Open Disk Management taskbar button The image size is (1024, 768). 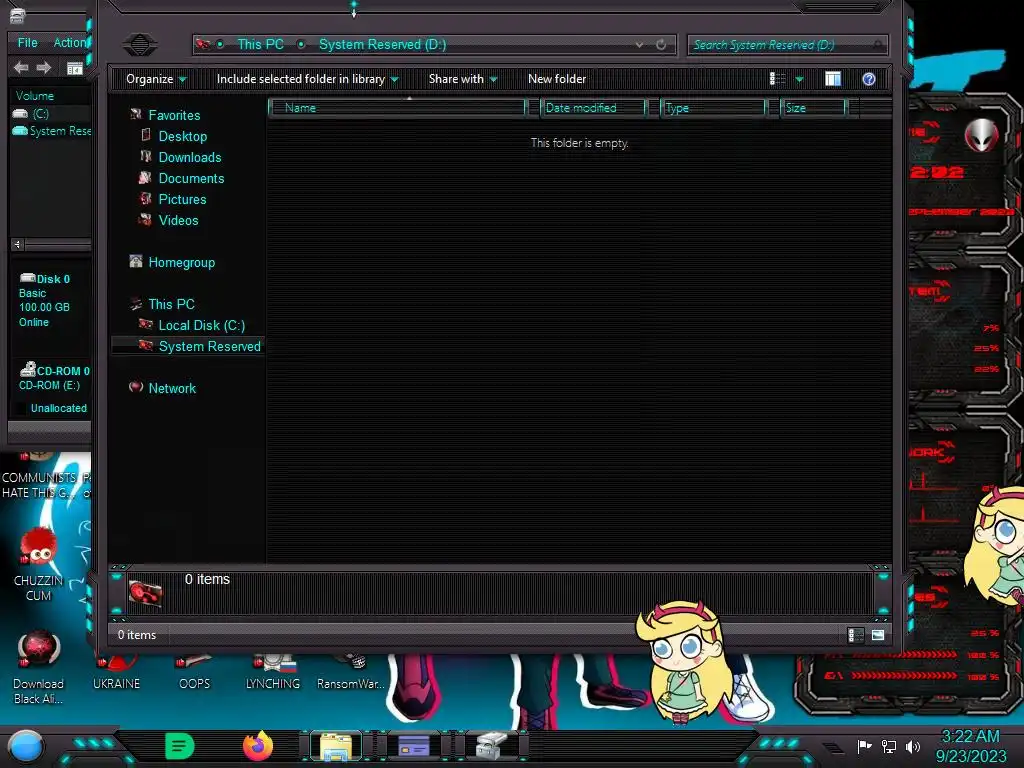[491, 746]
